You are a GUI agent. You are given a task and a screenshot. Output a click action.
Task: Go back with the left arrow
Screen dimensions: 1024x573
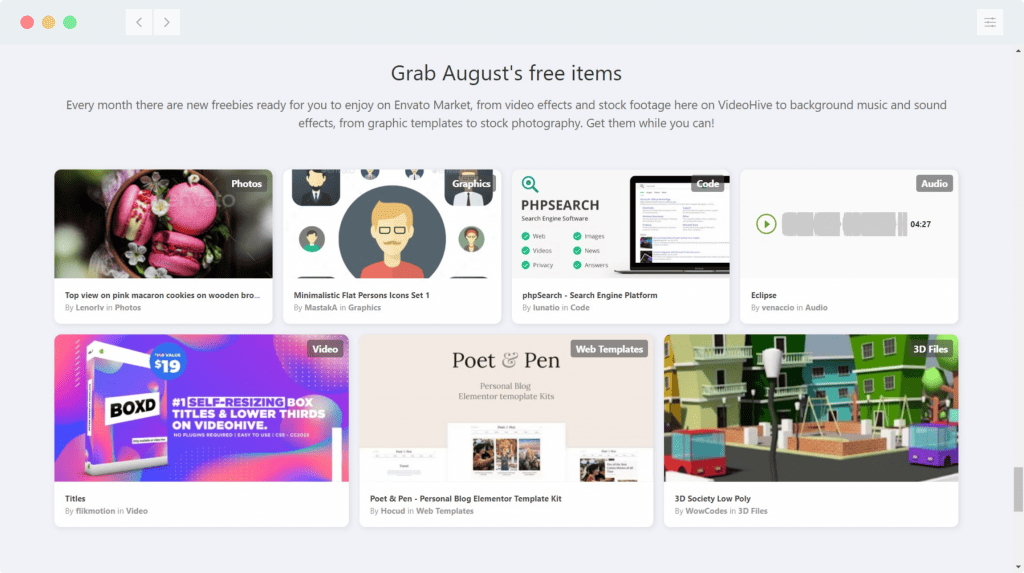tap(139, 22)
